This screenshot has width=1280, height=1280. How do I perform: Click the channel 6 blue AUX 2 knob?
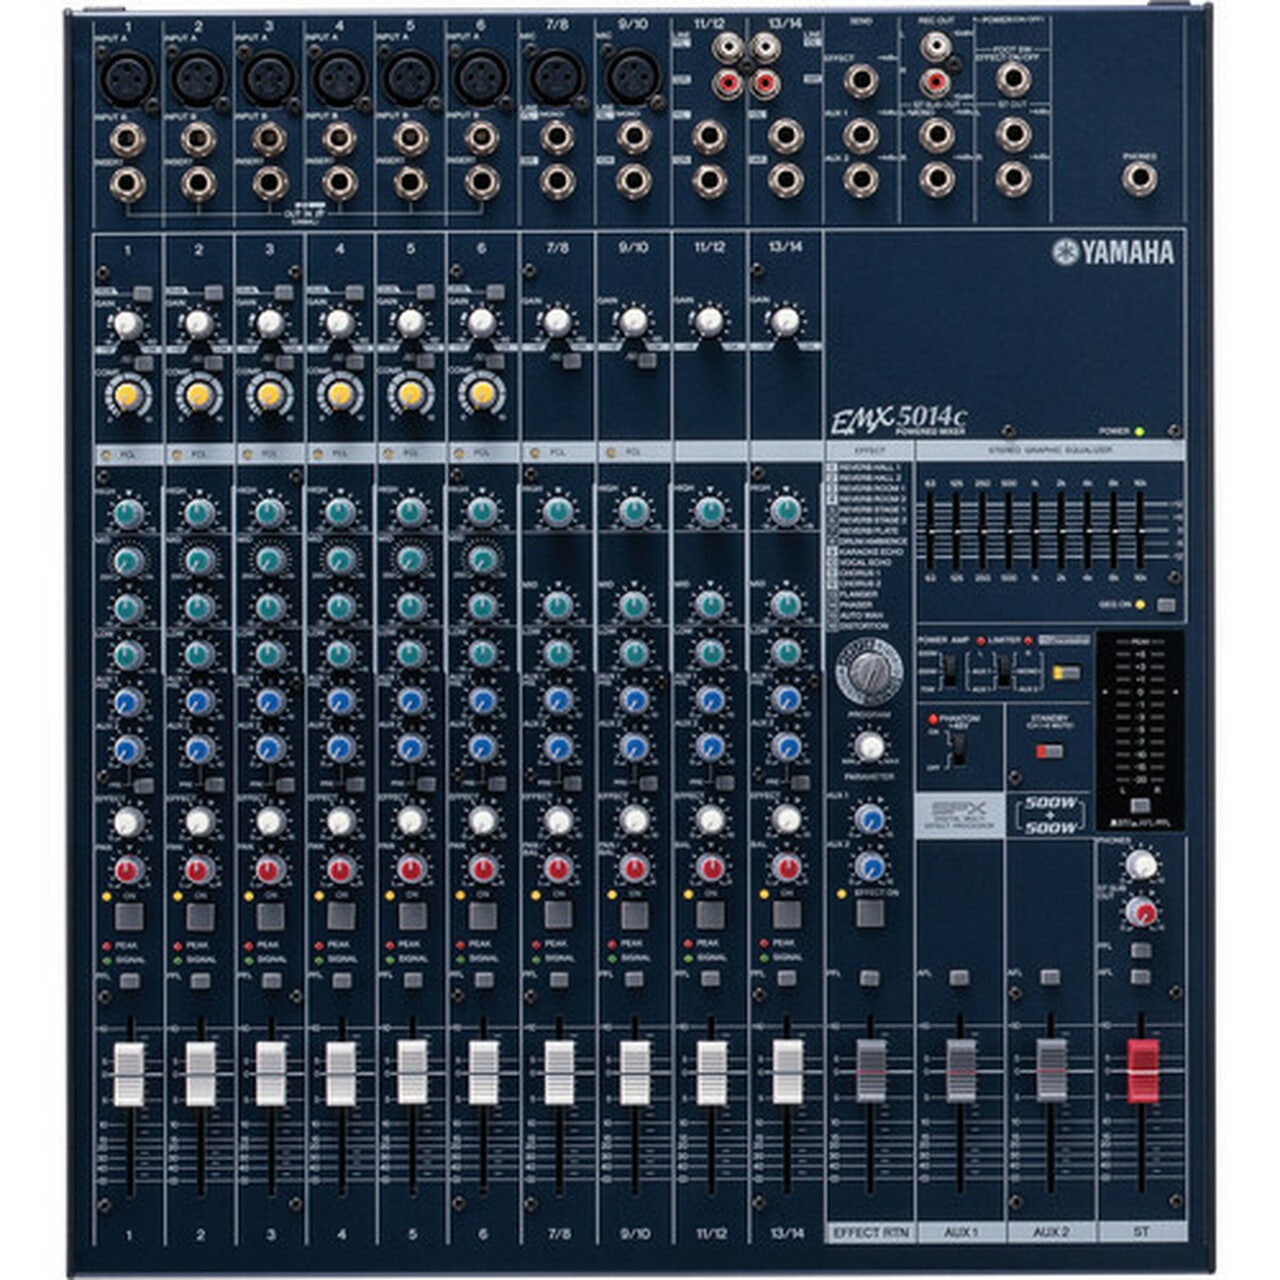pyautogui.click(x=481, y=748)
